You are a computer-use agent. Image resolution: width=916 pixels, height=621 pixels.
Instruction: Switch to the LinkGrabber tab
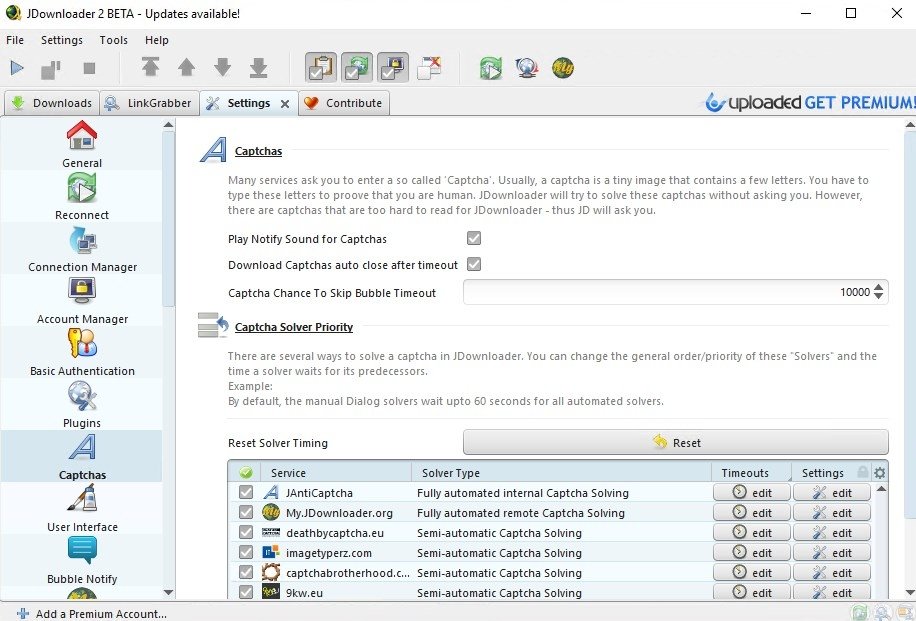(150, 102)
